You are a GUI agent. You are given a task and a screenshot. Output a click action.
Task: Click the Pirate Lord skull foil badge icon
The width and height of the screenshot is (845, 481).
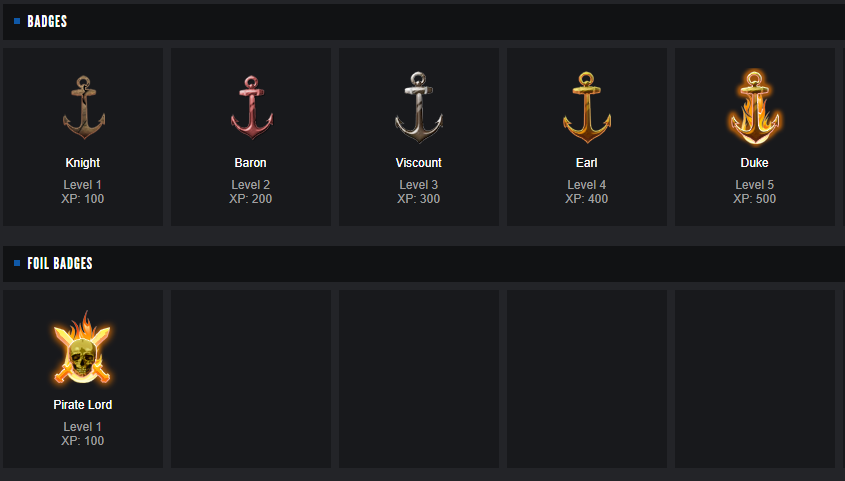coord(83,349)
